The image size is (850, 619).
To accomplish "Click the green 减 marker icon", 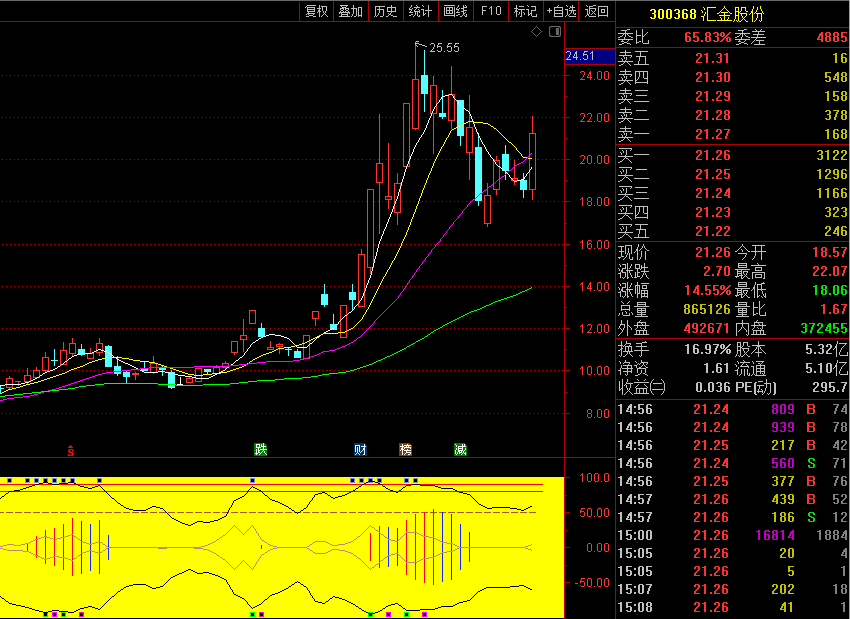I will [x=460, y=449].
